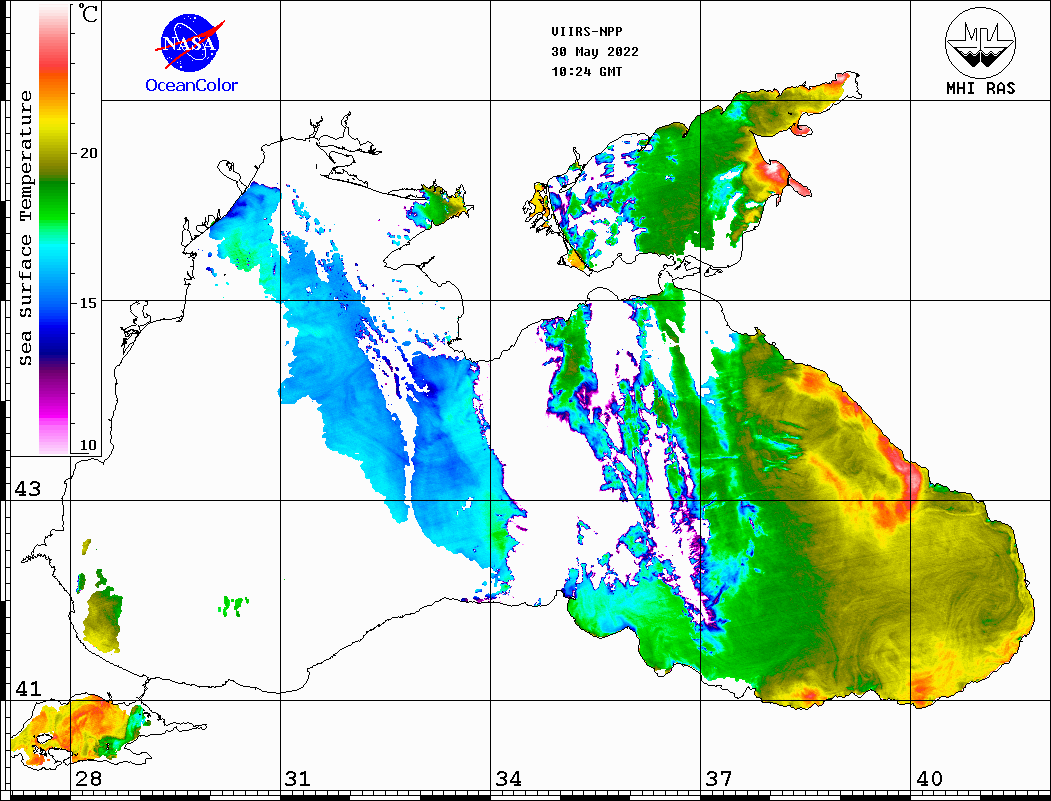The width and height of the screenshot is (1051, 801).
Task: Click the 20 mark on temperature scale
Action: tap(89, 153)
